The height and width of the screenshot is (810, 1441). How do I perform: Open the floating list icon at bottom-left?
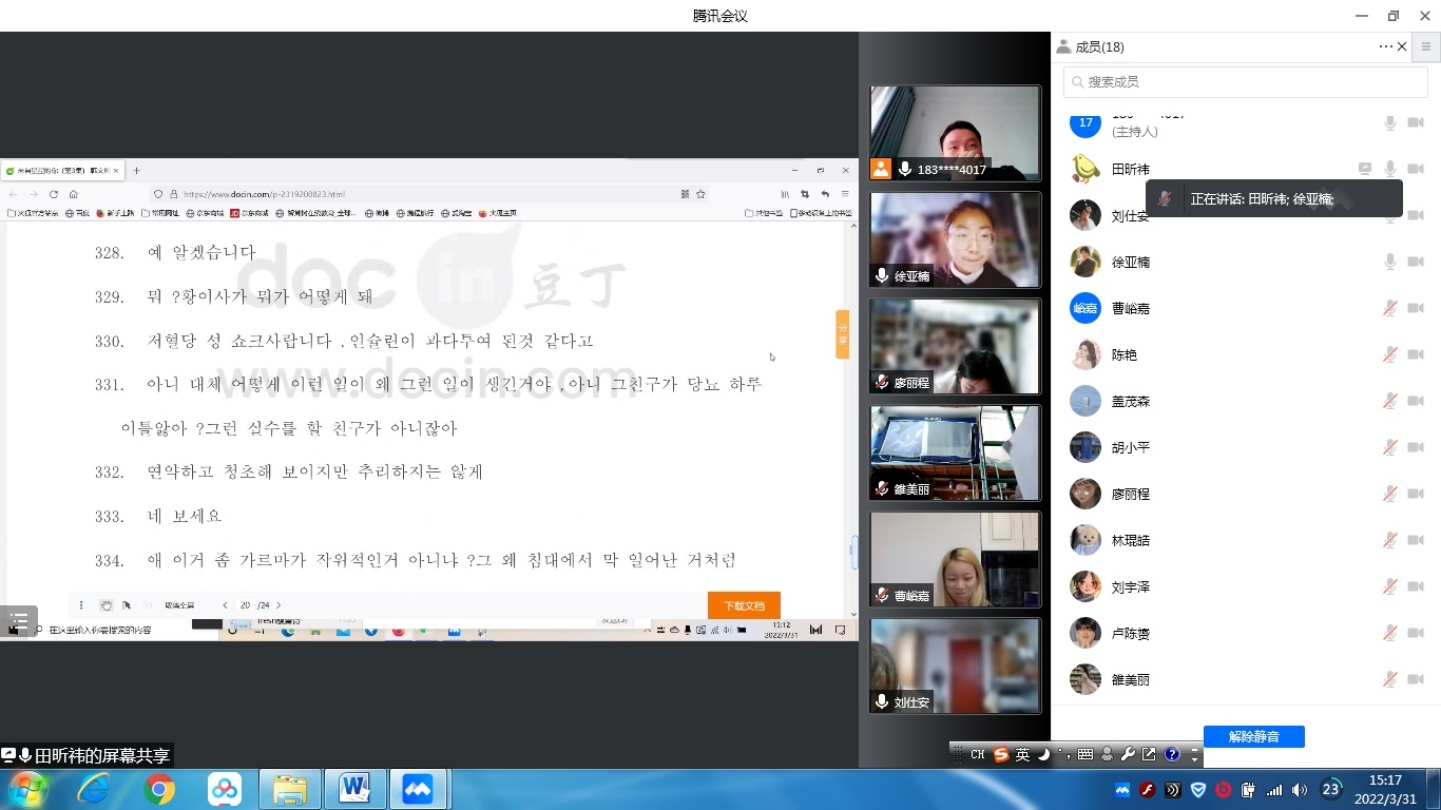[18, 621]
